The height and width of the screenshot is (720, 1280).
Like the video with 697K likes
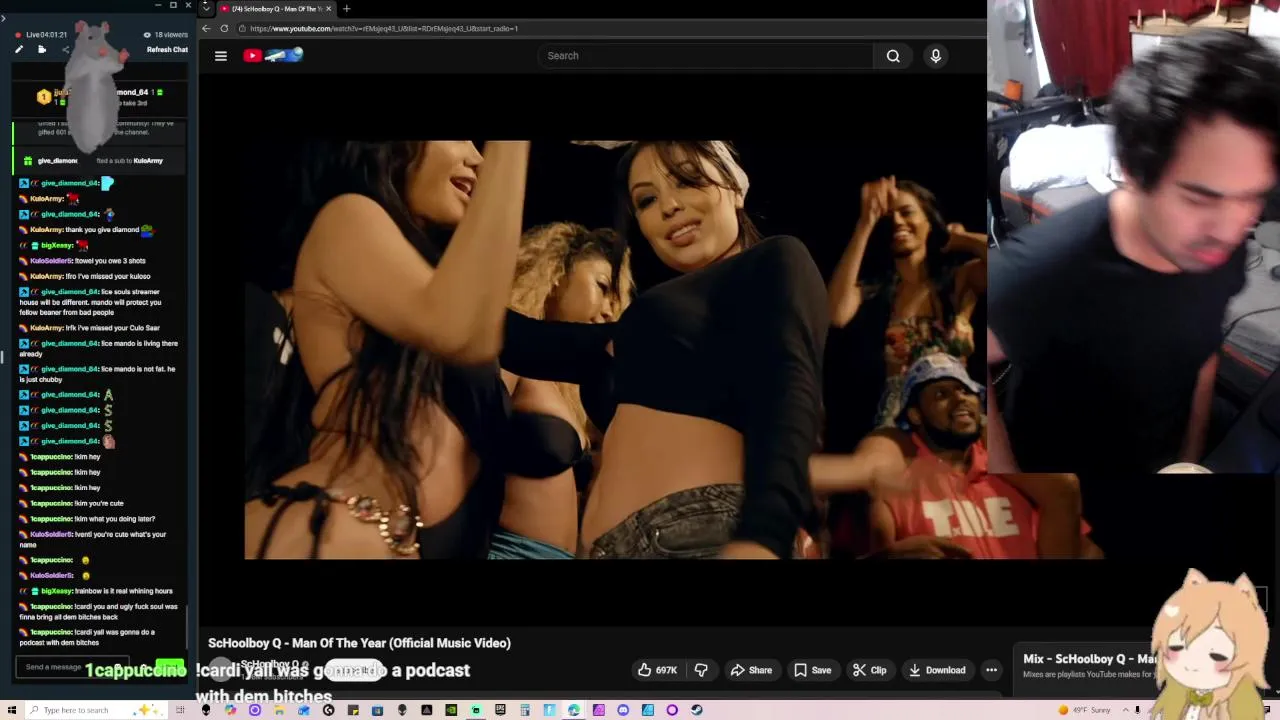tap(657, 670)
